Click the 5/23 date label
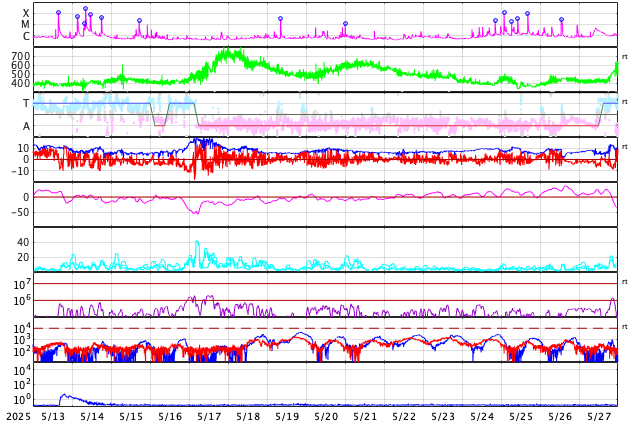The width and height of the screenshot is (634, 424). [443, 416]
